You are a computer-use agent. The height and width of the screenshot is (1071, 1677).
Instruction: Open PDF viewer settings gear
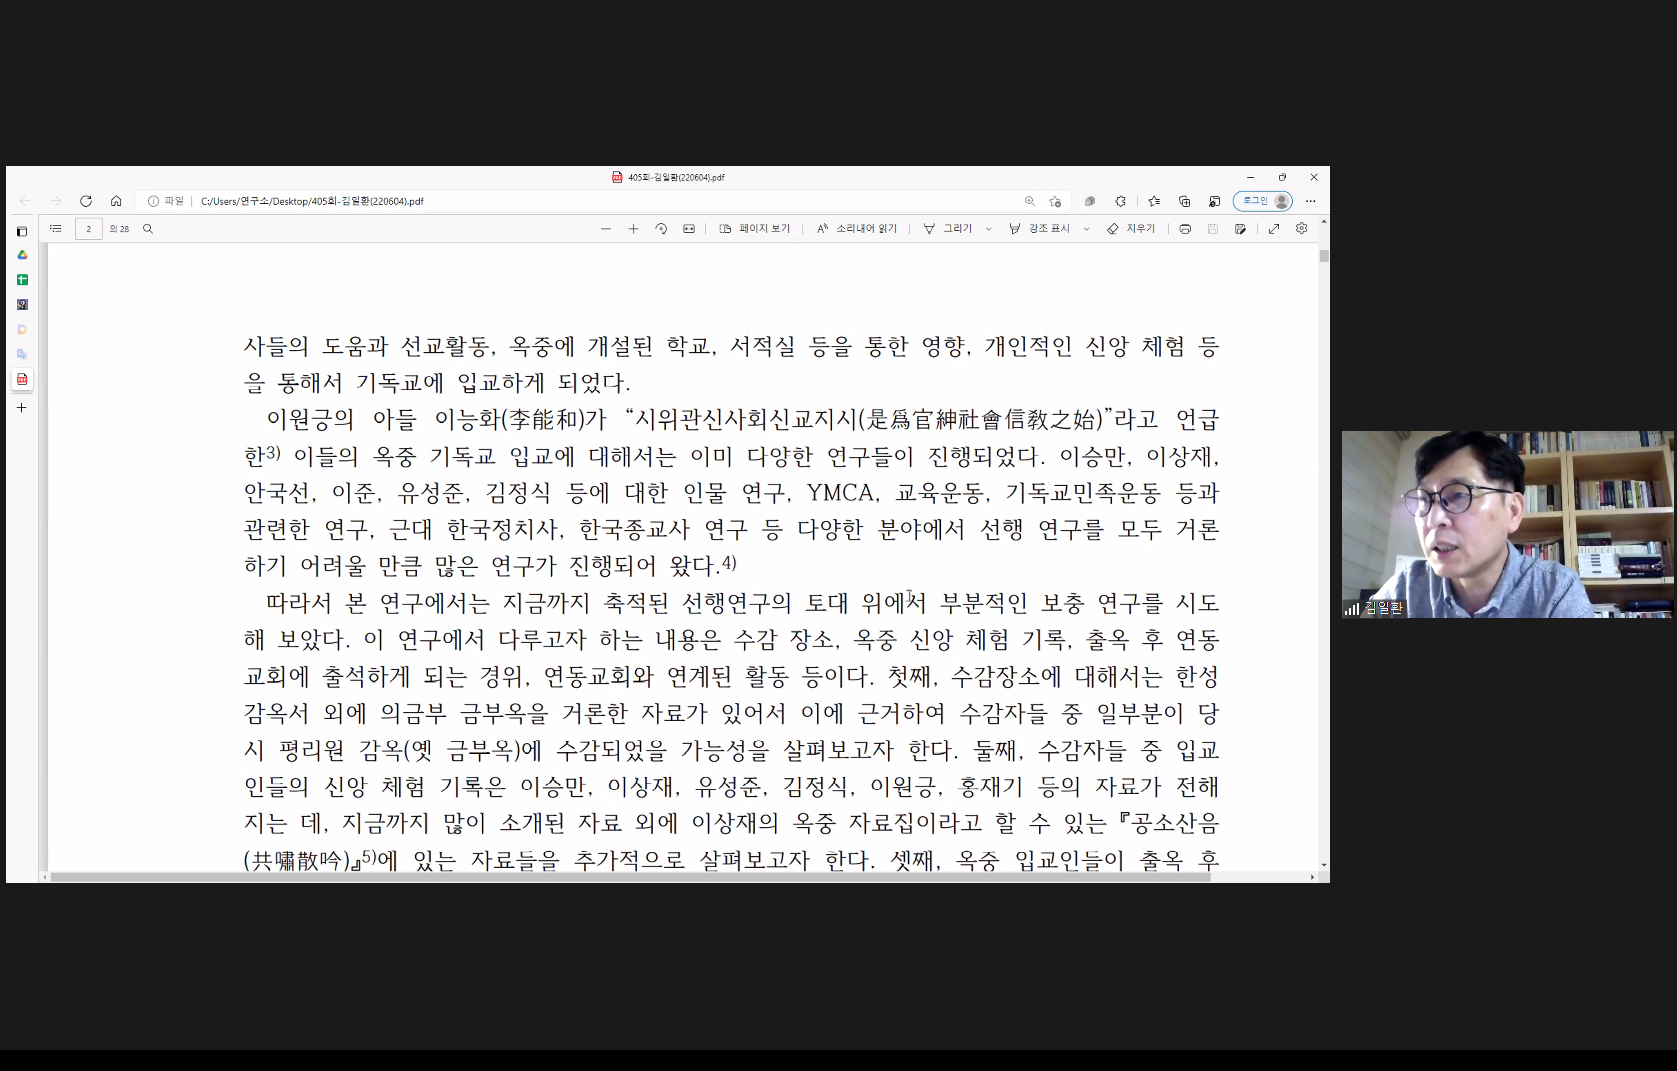point(1302,229)
